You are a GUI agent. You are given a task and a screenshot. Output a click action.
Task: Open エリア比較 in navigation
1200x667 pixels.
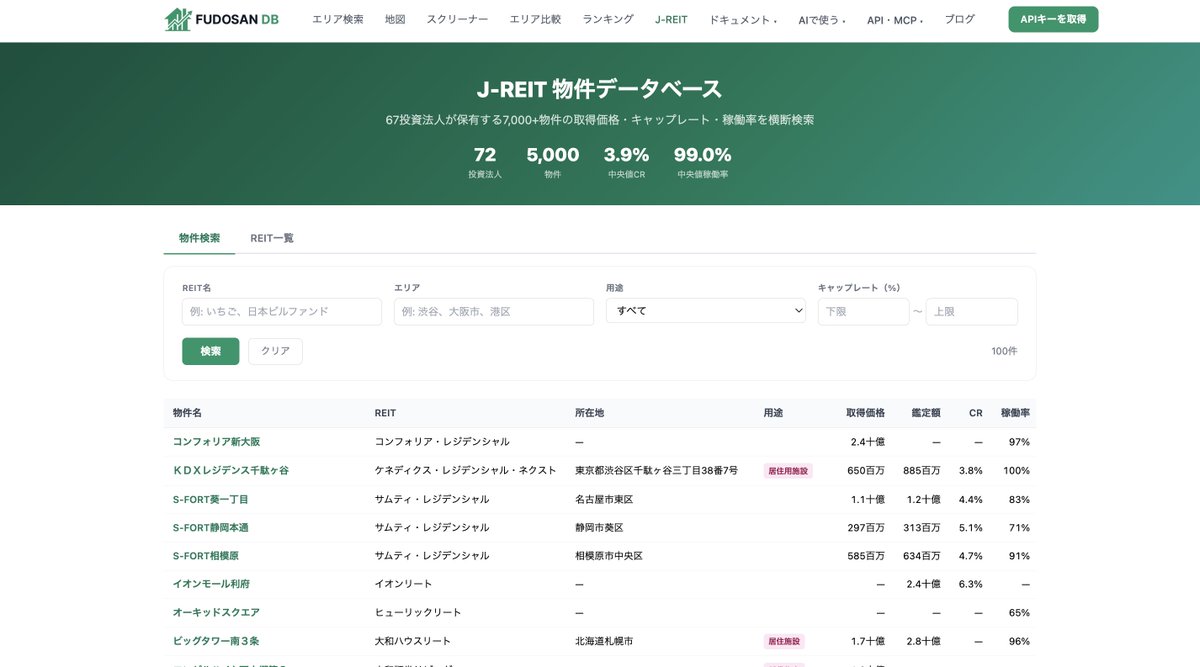535,19
